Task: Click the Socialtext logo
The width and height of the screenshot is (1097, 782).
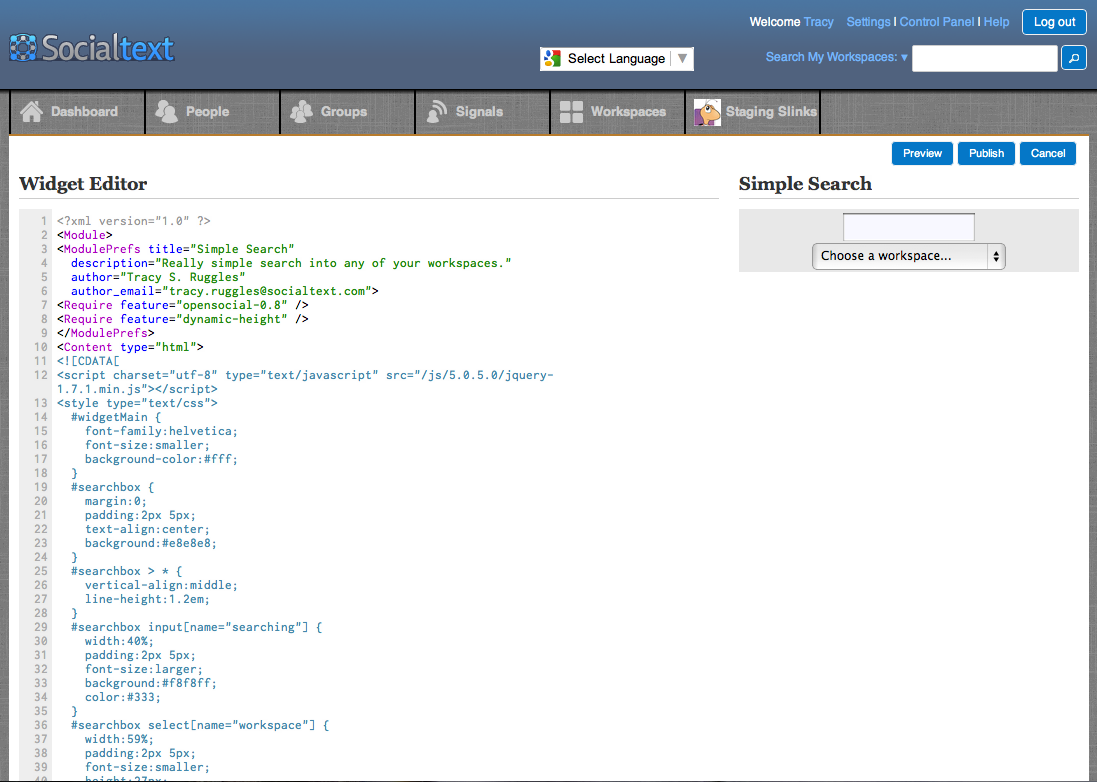Action: [92, 48]
